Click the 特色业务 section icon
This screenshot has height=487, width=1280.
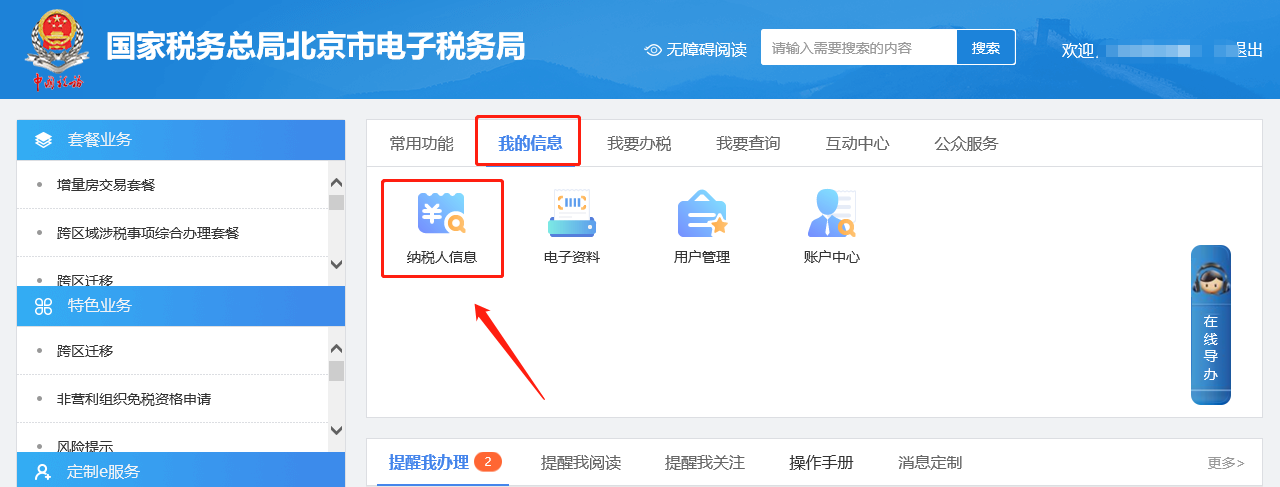coord(43,306)
